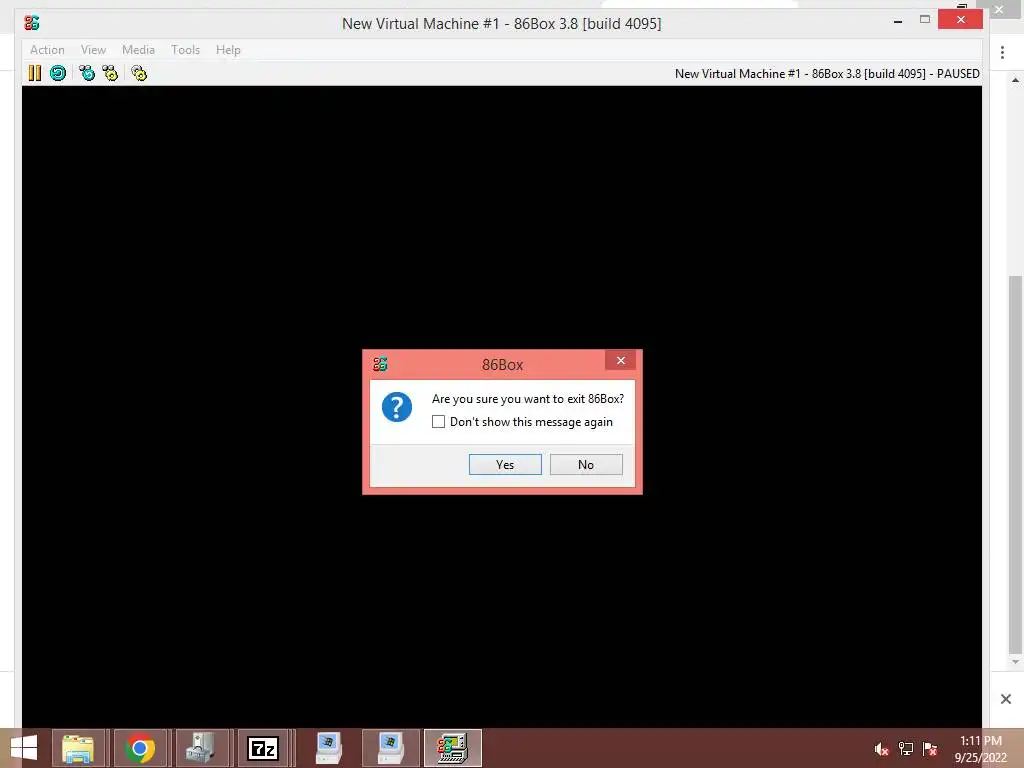Open the Windows Start button
The height and width of the screenshot is (768, 1024).
tap(24, 748)
